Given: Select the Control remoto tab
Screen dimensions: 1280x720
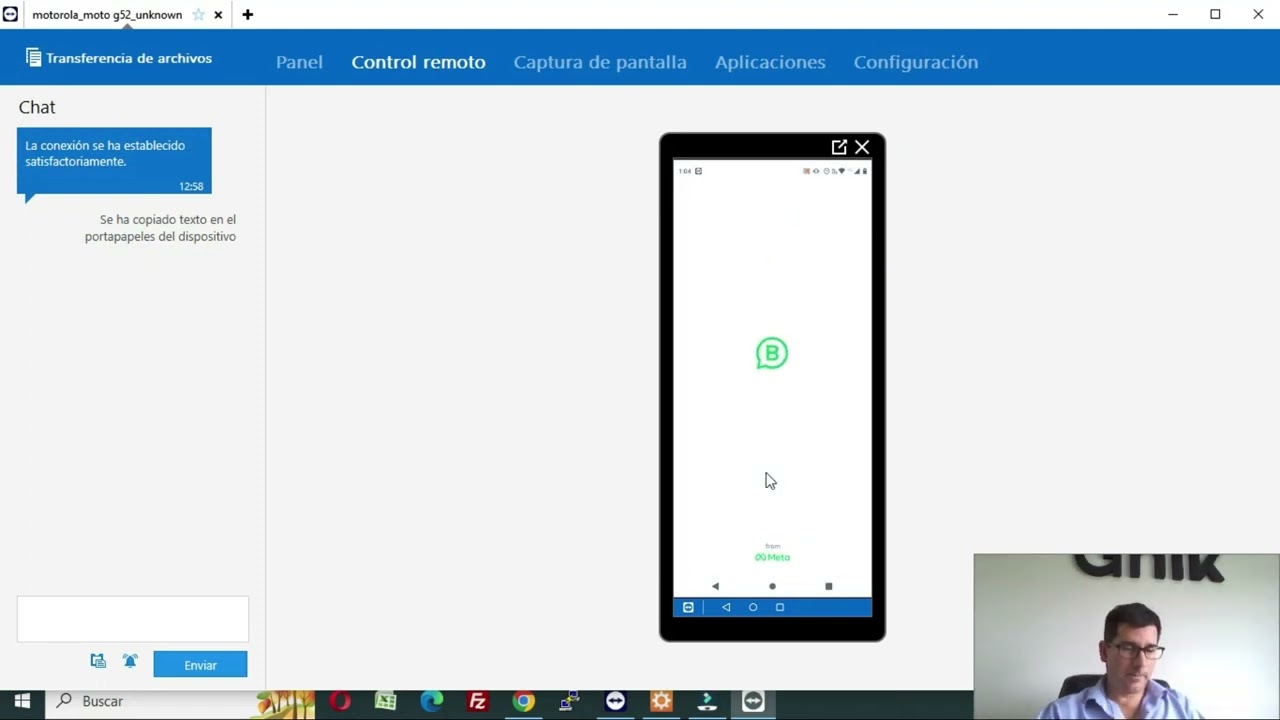Looking at the screenshot, I should pyautogui.click(x=418, y=62).
